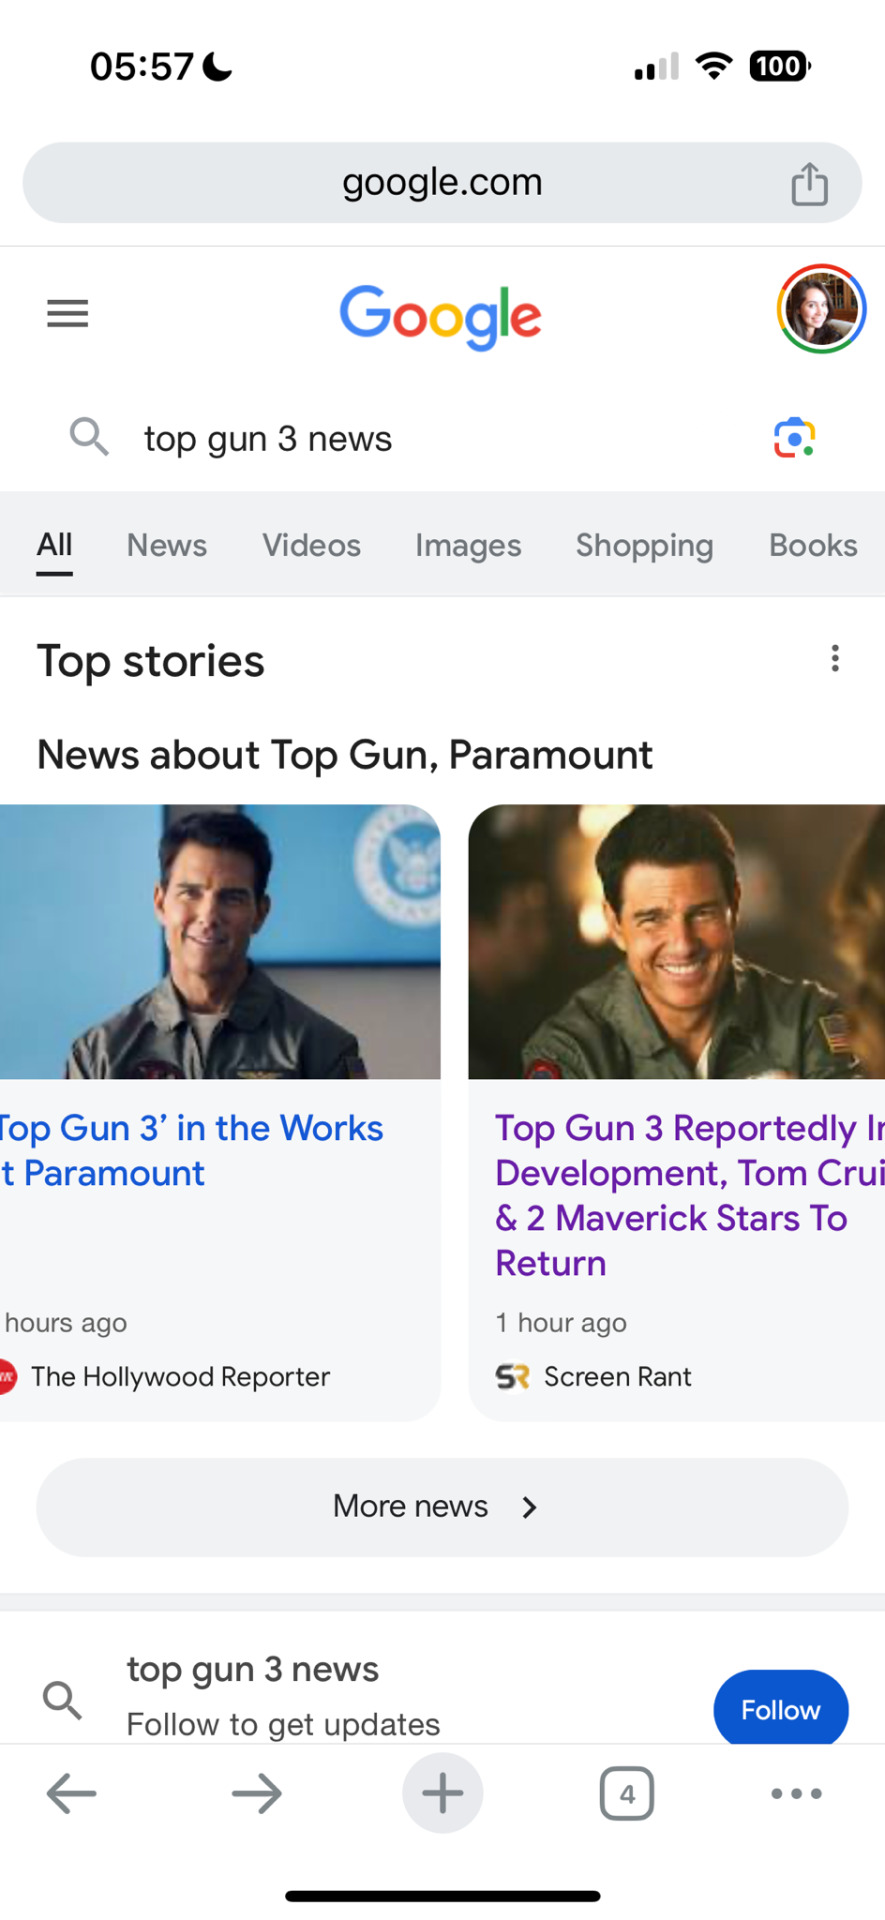Tap the magnifier icon next to follow suggestion
Image resolution: width=885 pixels, height=1920 pixels.
pos(62,1699)
